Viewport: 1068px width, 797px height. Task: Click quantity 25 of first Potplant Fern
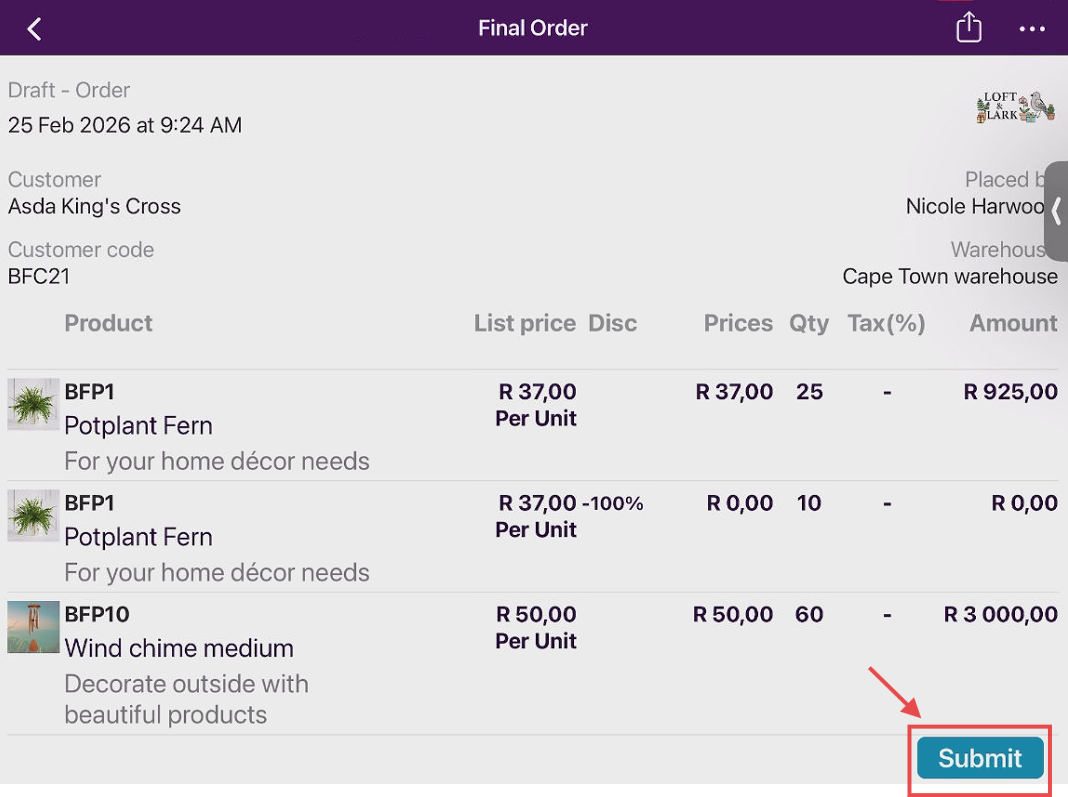click(809, 392)
